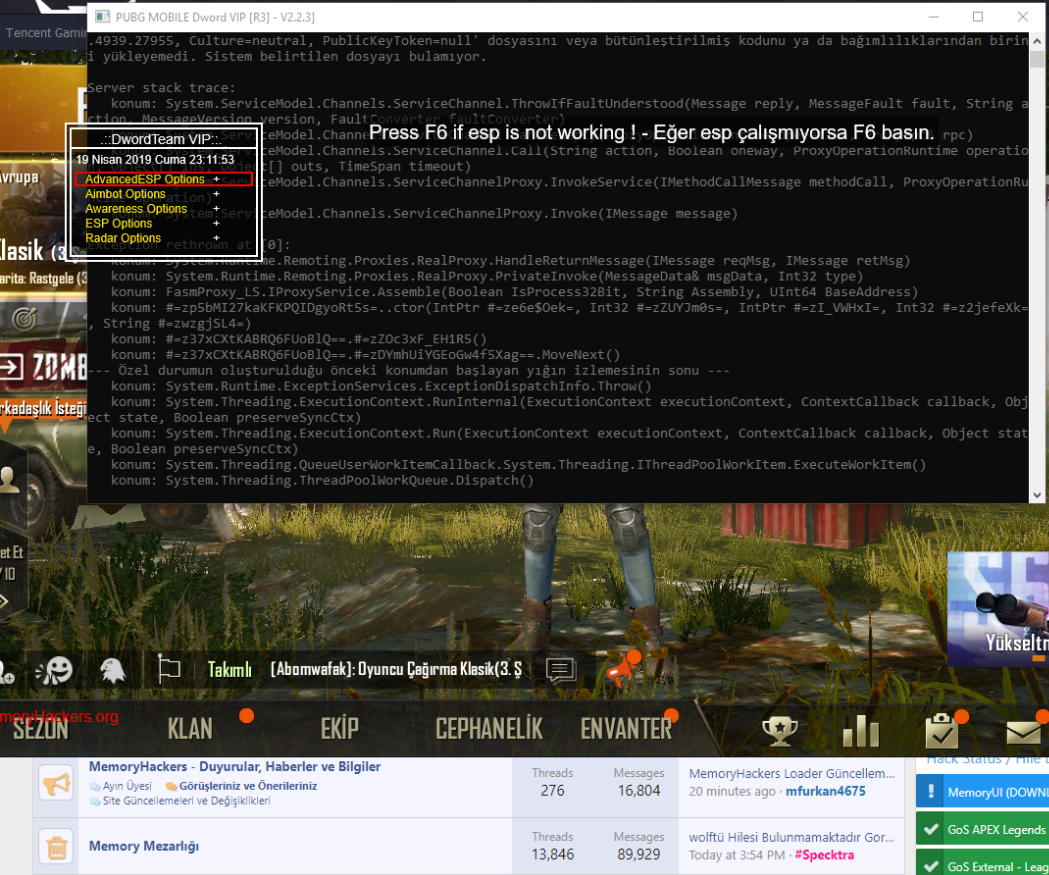Click MemoryUI (DOWN) status button

click(982, 792)
